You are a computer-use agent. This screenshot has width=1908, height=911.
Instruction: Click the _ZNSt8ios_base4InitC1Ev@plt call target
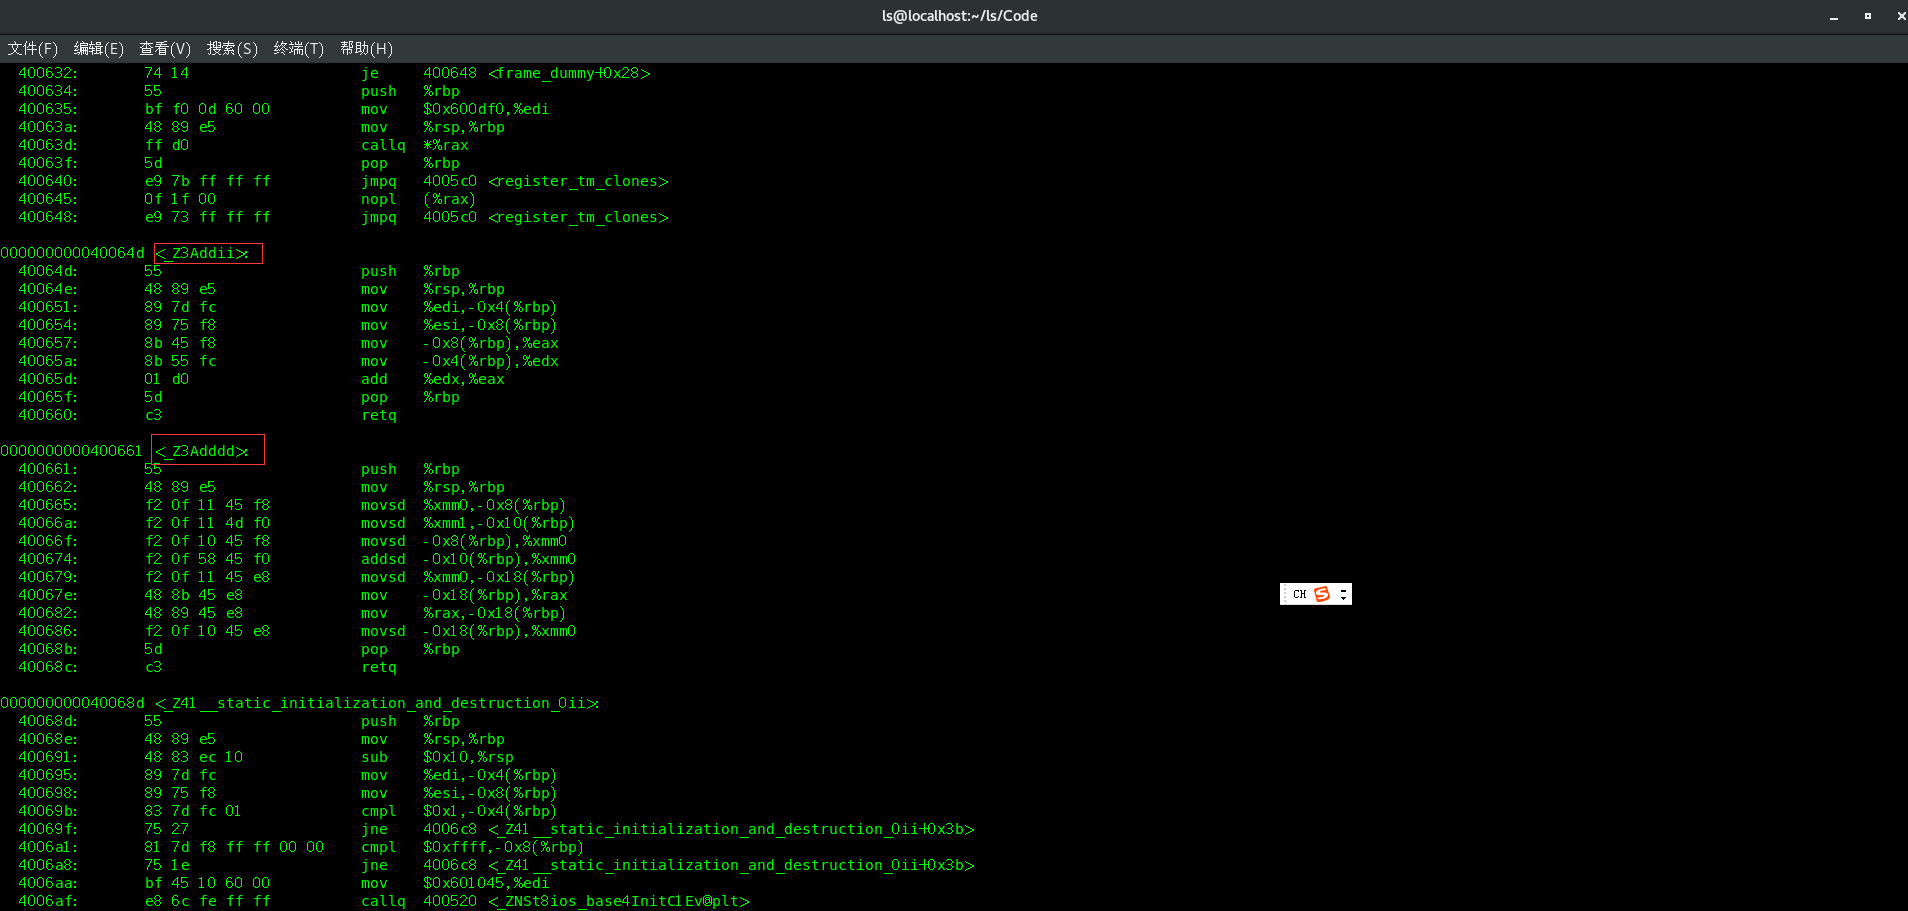pyautogui.click(x=619, y=901)
